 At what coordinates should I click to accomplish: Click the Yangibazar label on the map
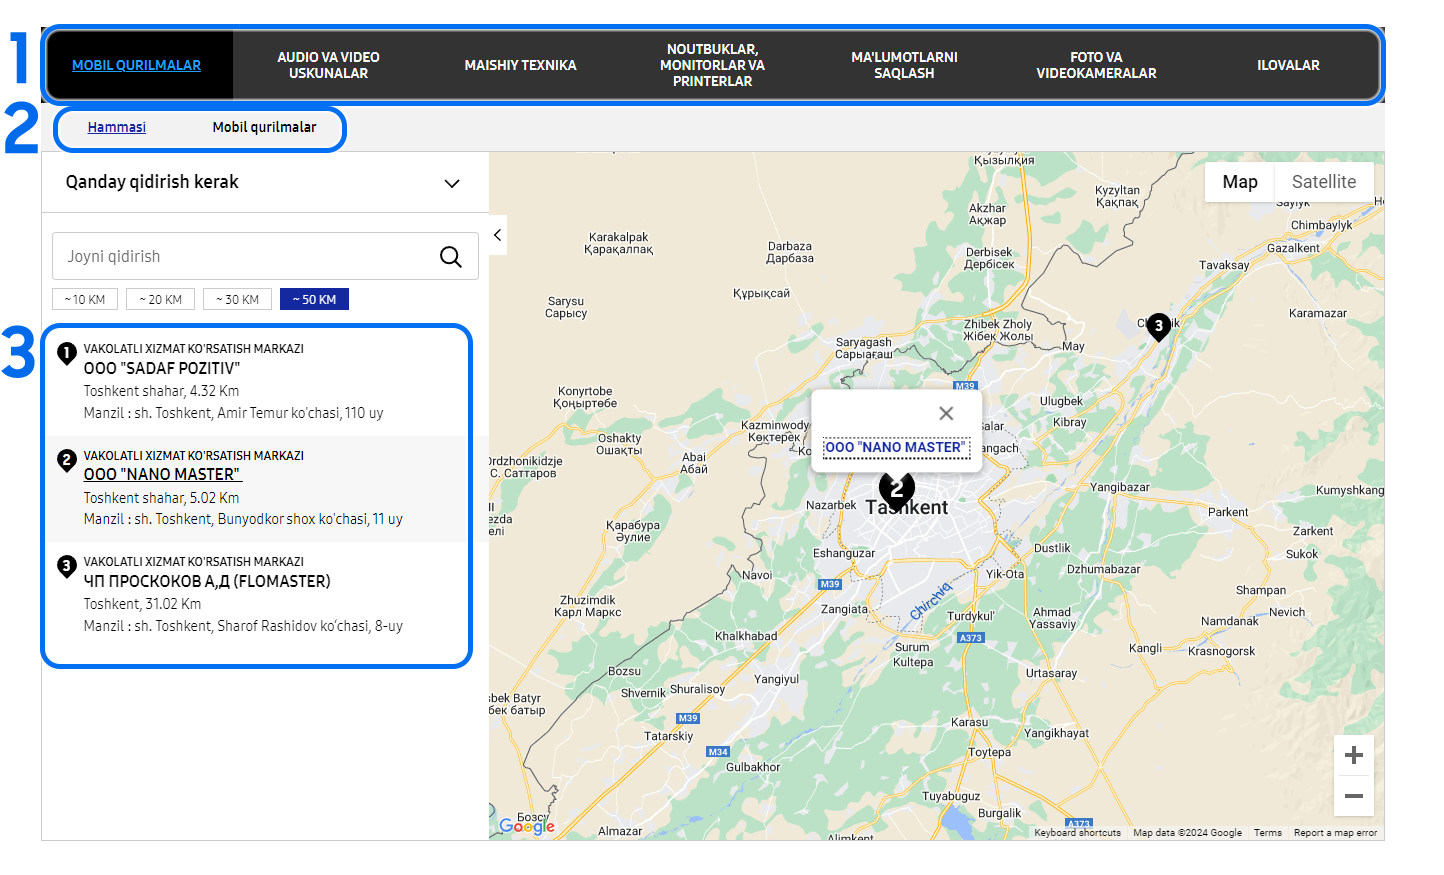click(x=1120, y=487)
